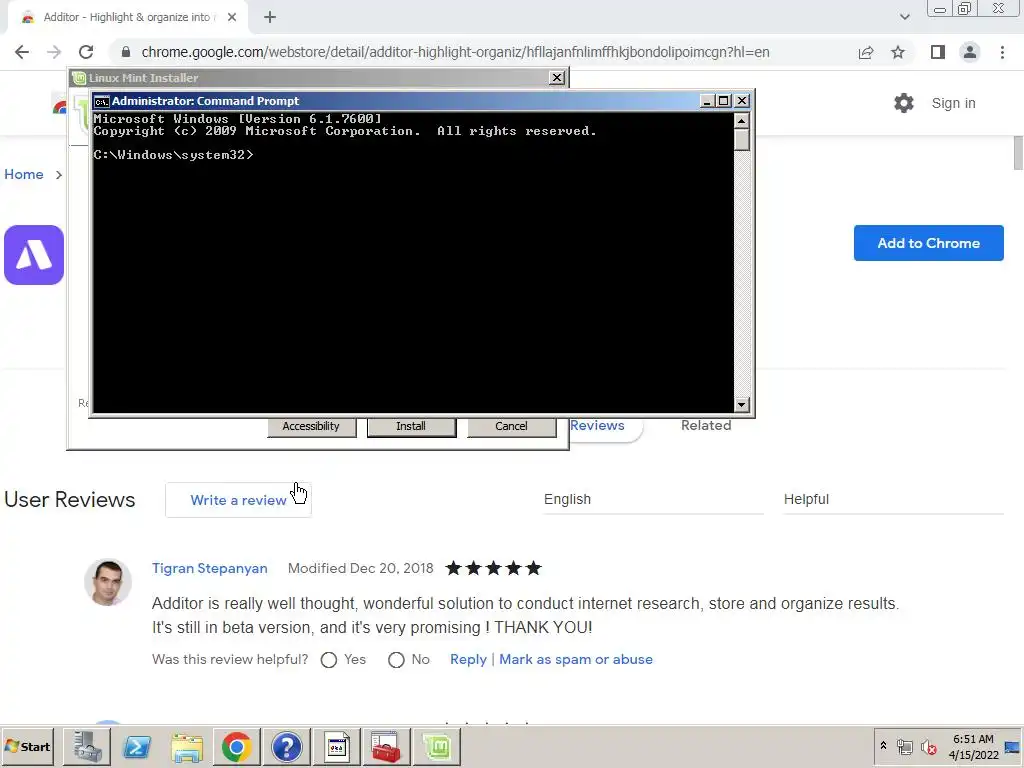1024x768 pixels.
Task: Switch to Chrome on the taskbar
Action: click(236, 746)
